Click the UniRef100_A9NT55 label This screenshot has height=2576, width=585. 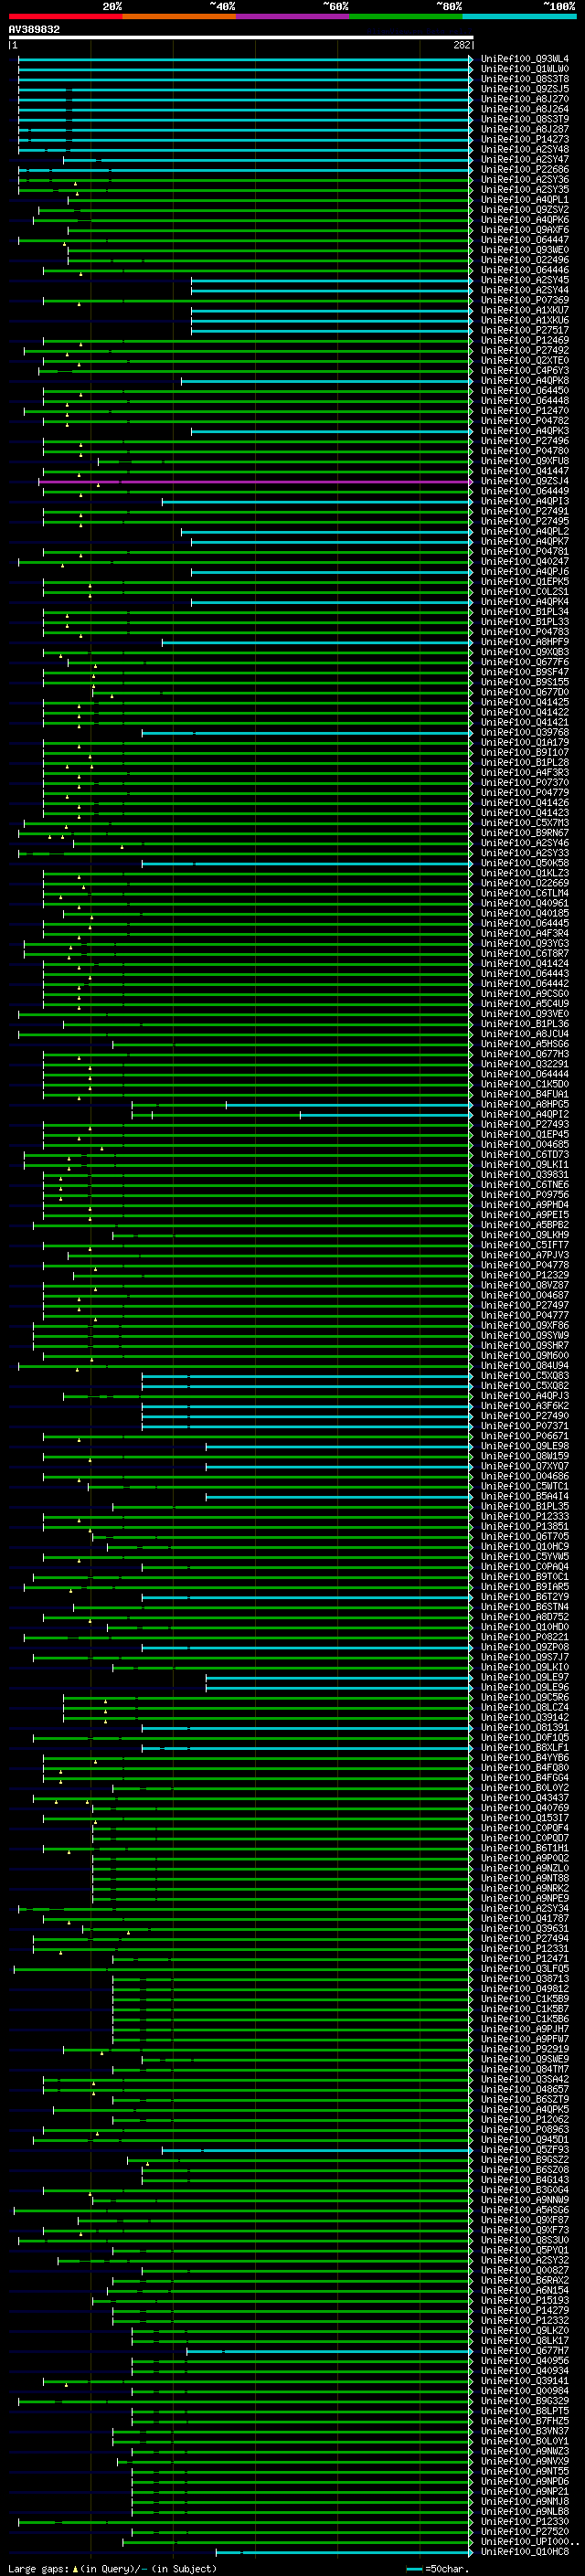(x=525, y=2471)
